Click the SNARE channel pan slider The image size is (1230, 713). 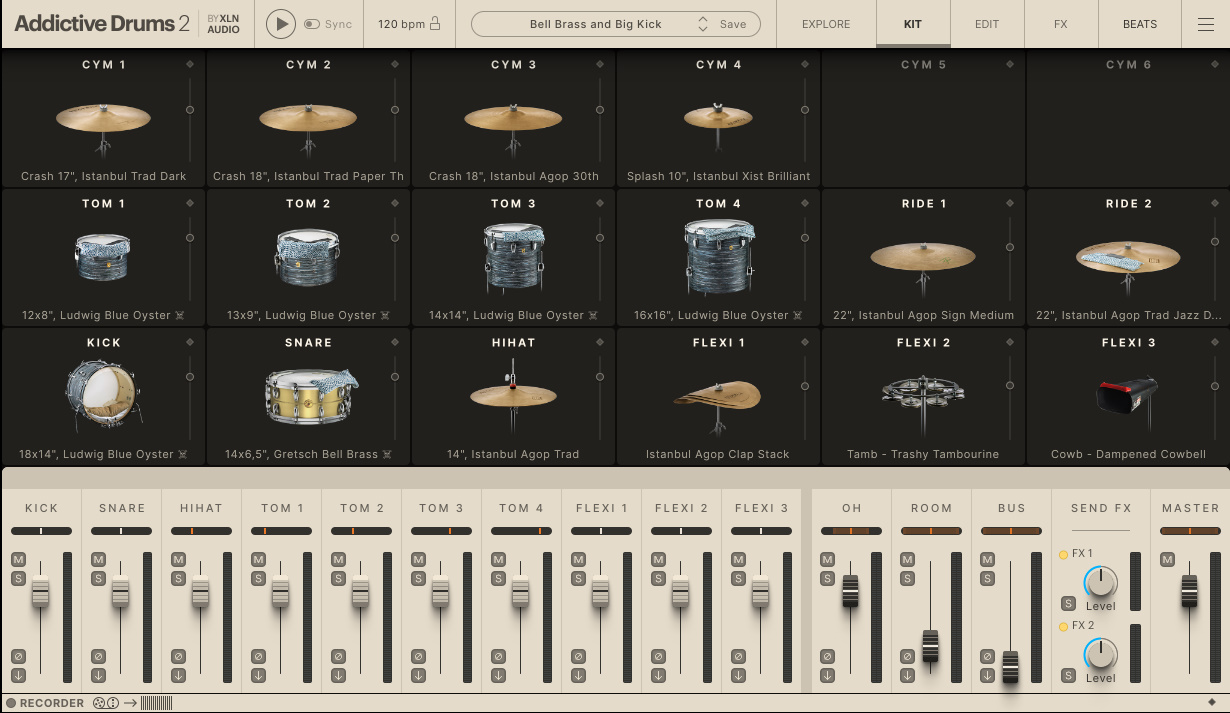point(121,531)
